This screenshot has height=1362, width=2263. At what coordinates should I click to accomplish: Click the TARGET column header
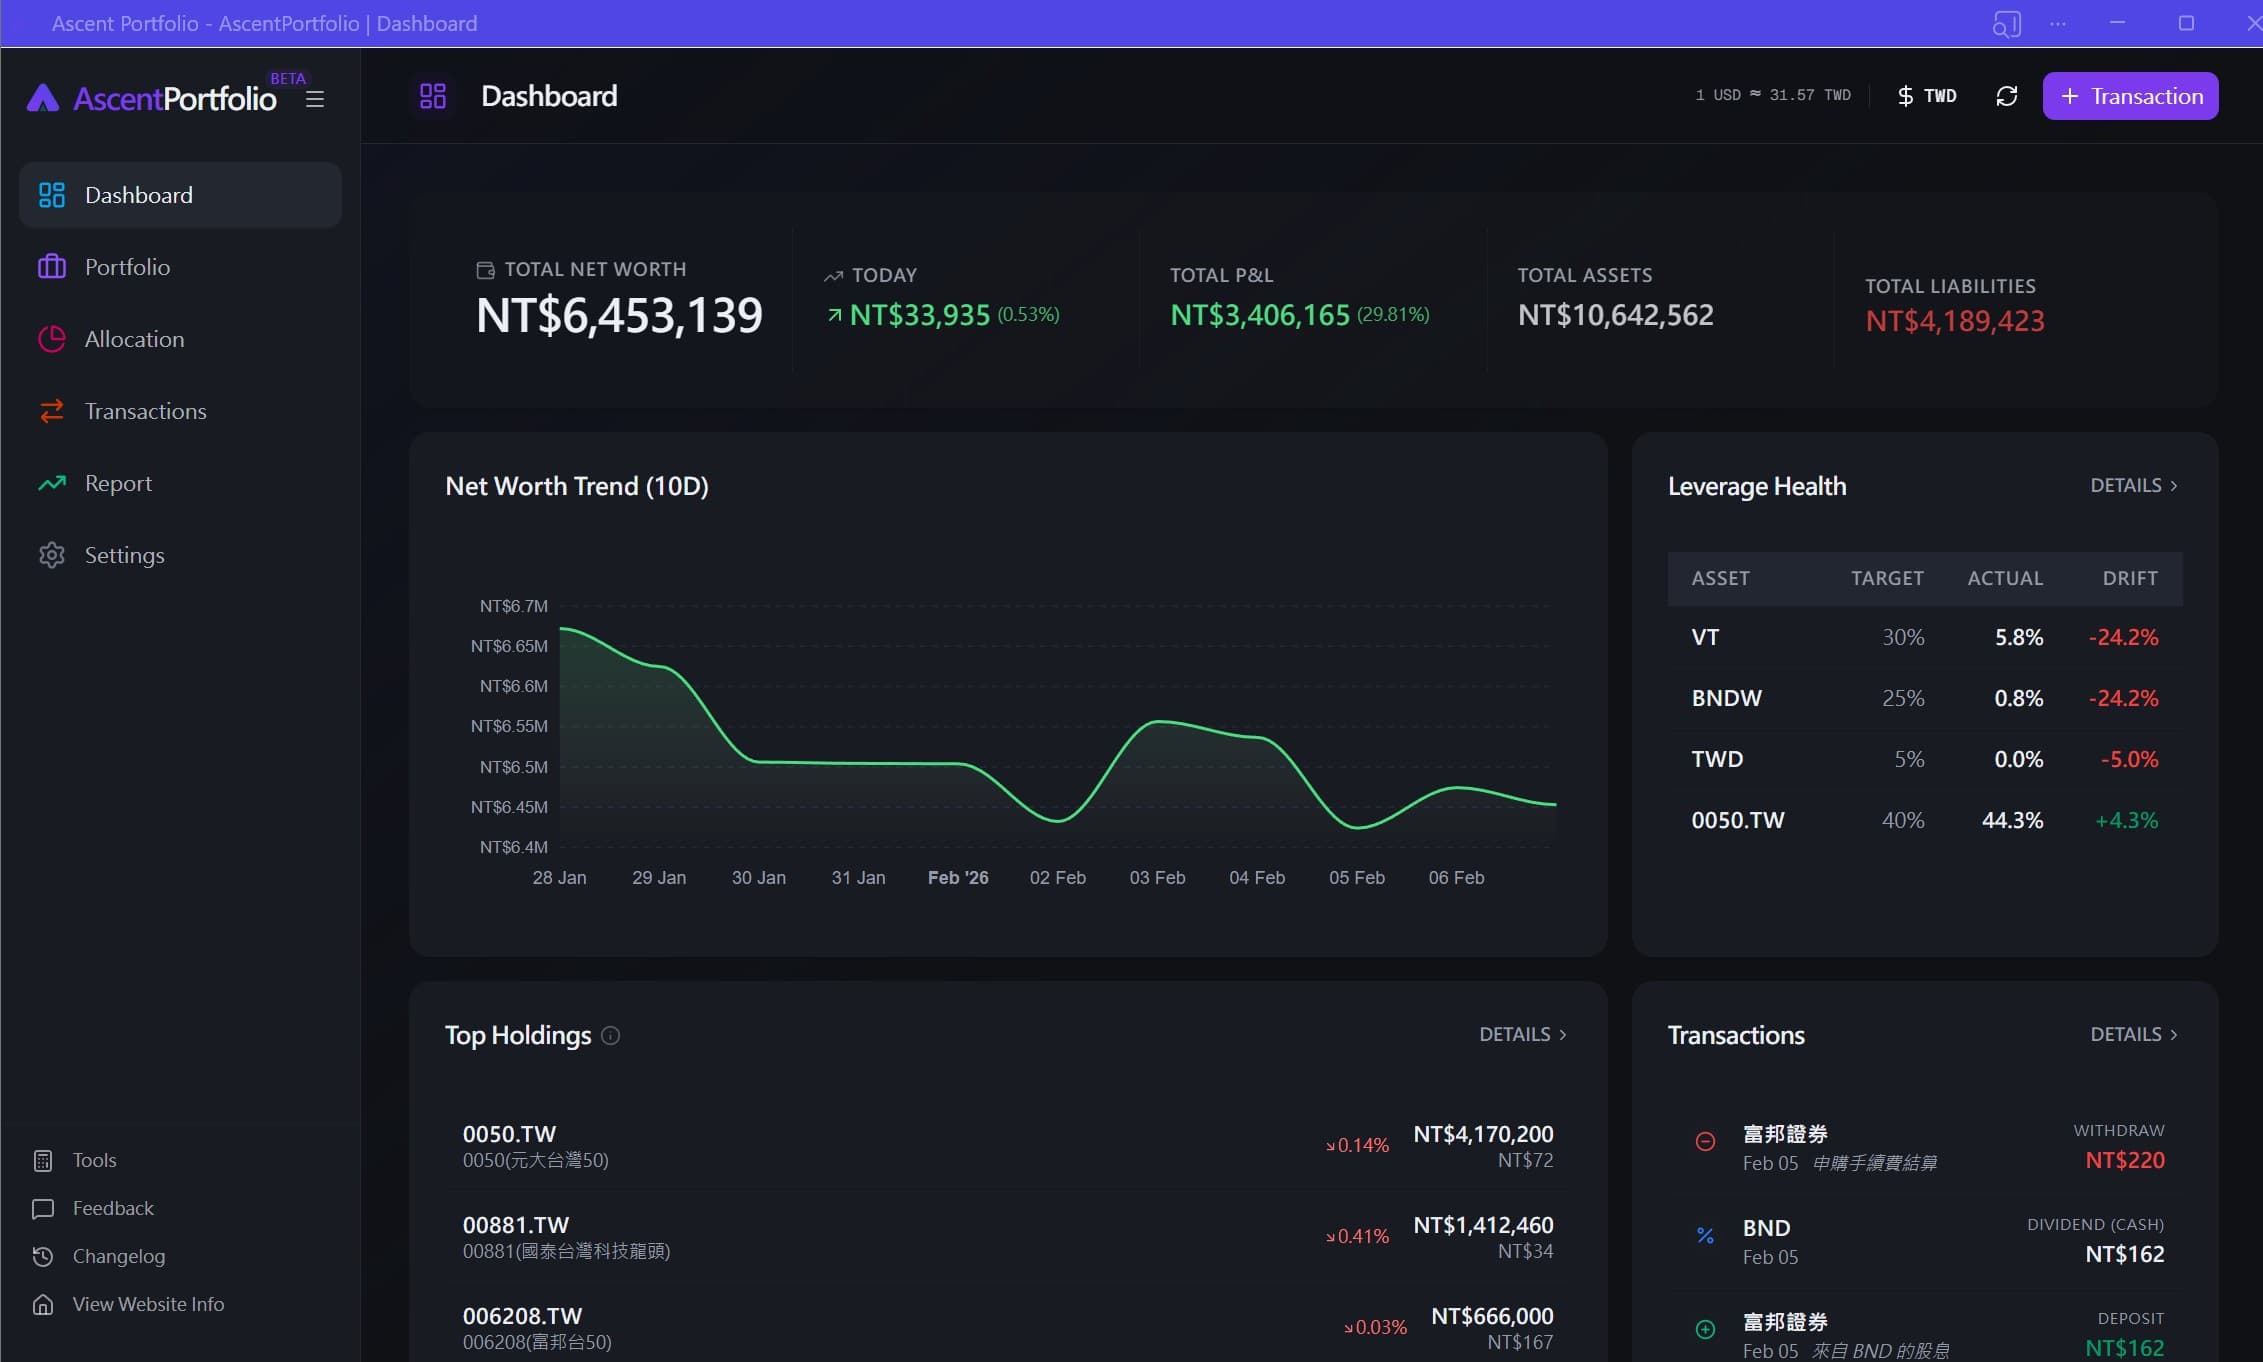click(1887, 578)
